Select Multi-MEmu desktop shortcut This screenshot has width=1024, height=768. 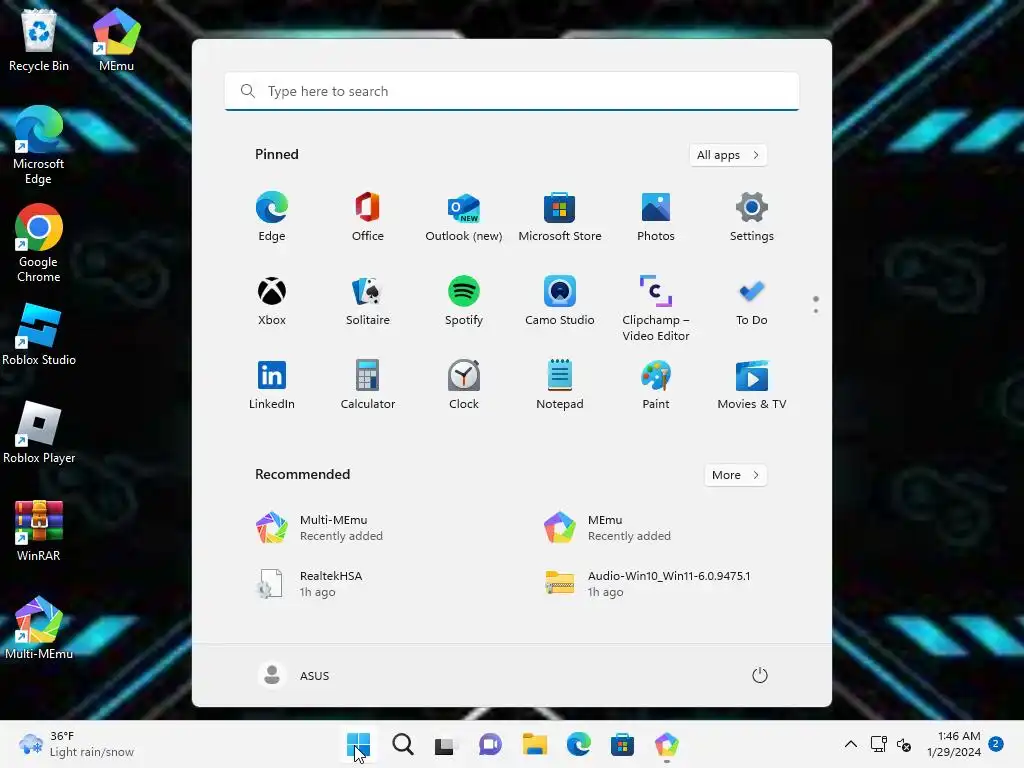click(39, 628)
